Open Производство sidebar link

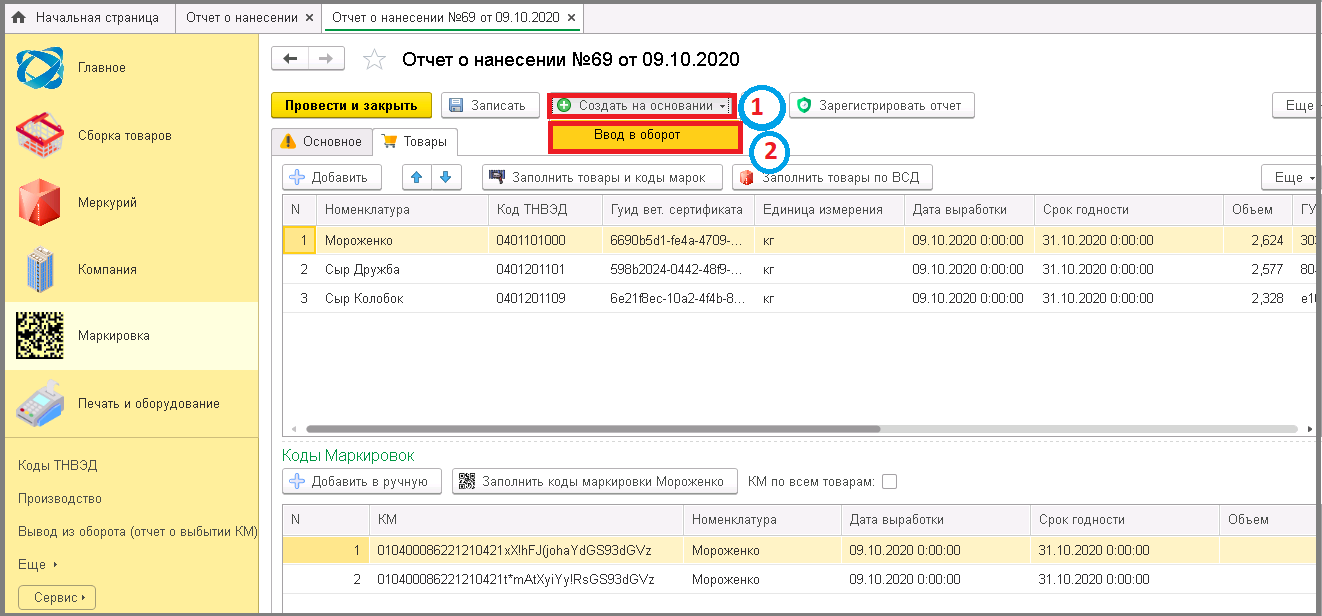60,498
